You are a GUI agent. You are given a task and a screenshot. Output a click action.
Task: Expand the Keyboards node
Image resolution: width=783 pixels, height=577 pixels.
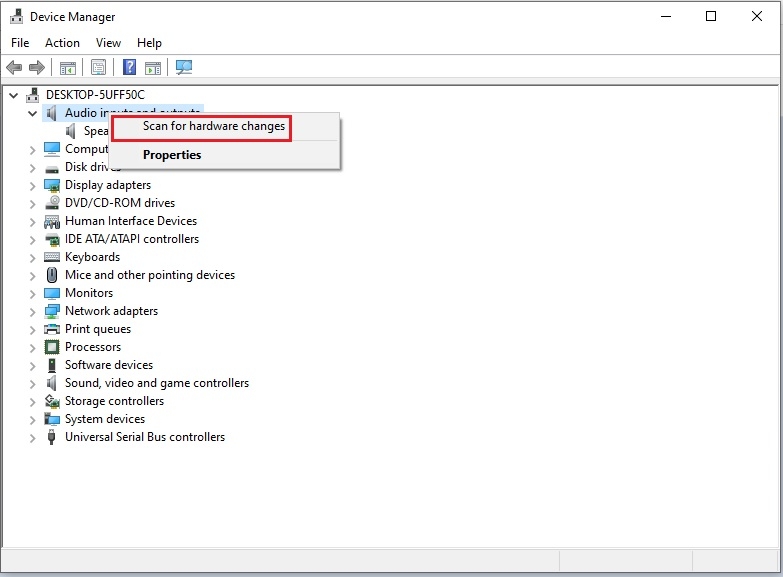click(x=32, y=258)
